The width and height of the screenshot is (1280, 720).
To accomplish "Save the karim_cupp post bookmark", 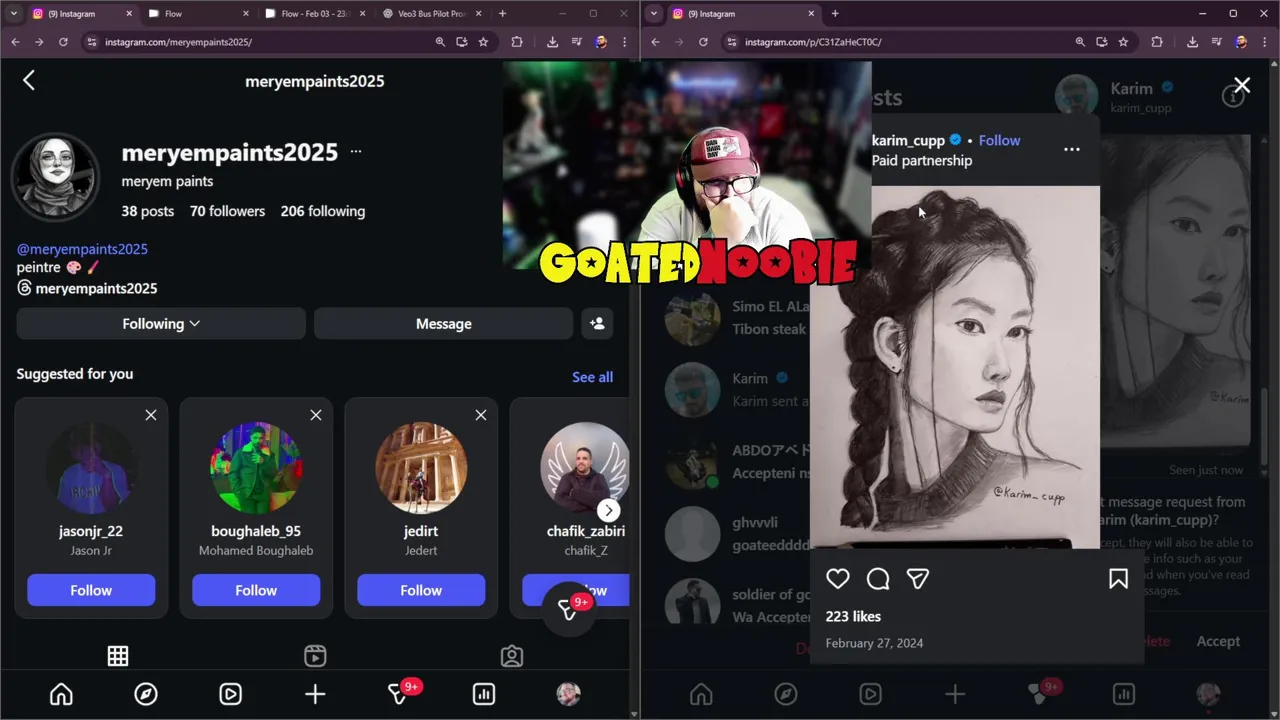I will (1118, 579).
